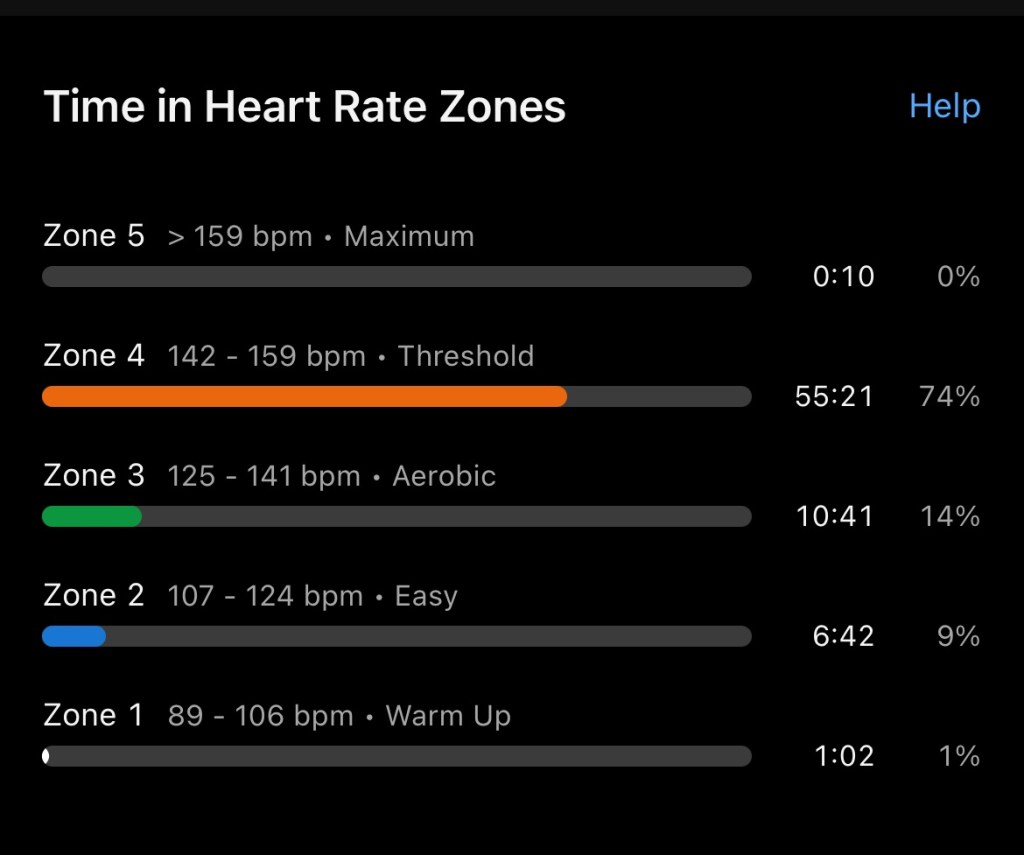Click the white Zone 1 bar marker
Image resolution: width=1024 pixels, height=855 pixels.
[x=46, y=756]
